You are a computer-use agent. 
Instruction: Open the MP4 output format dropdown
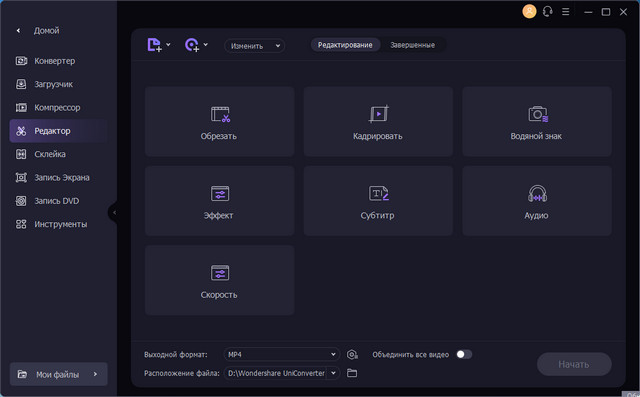tap(282, 355)
